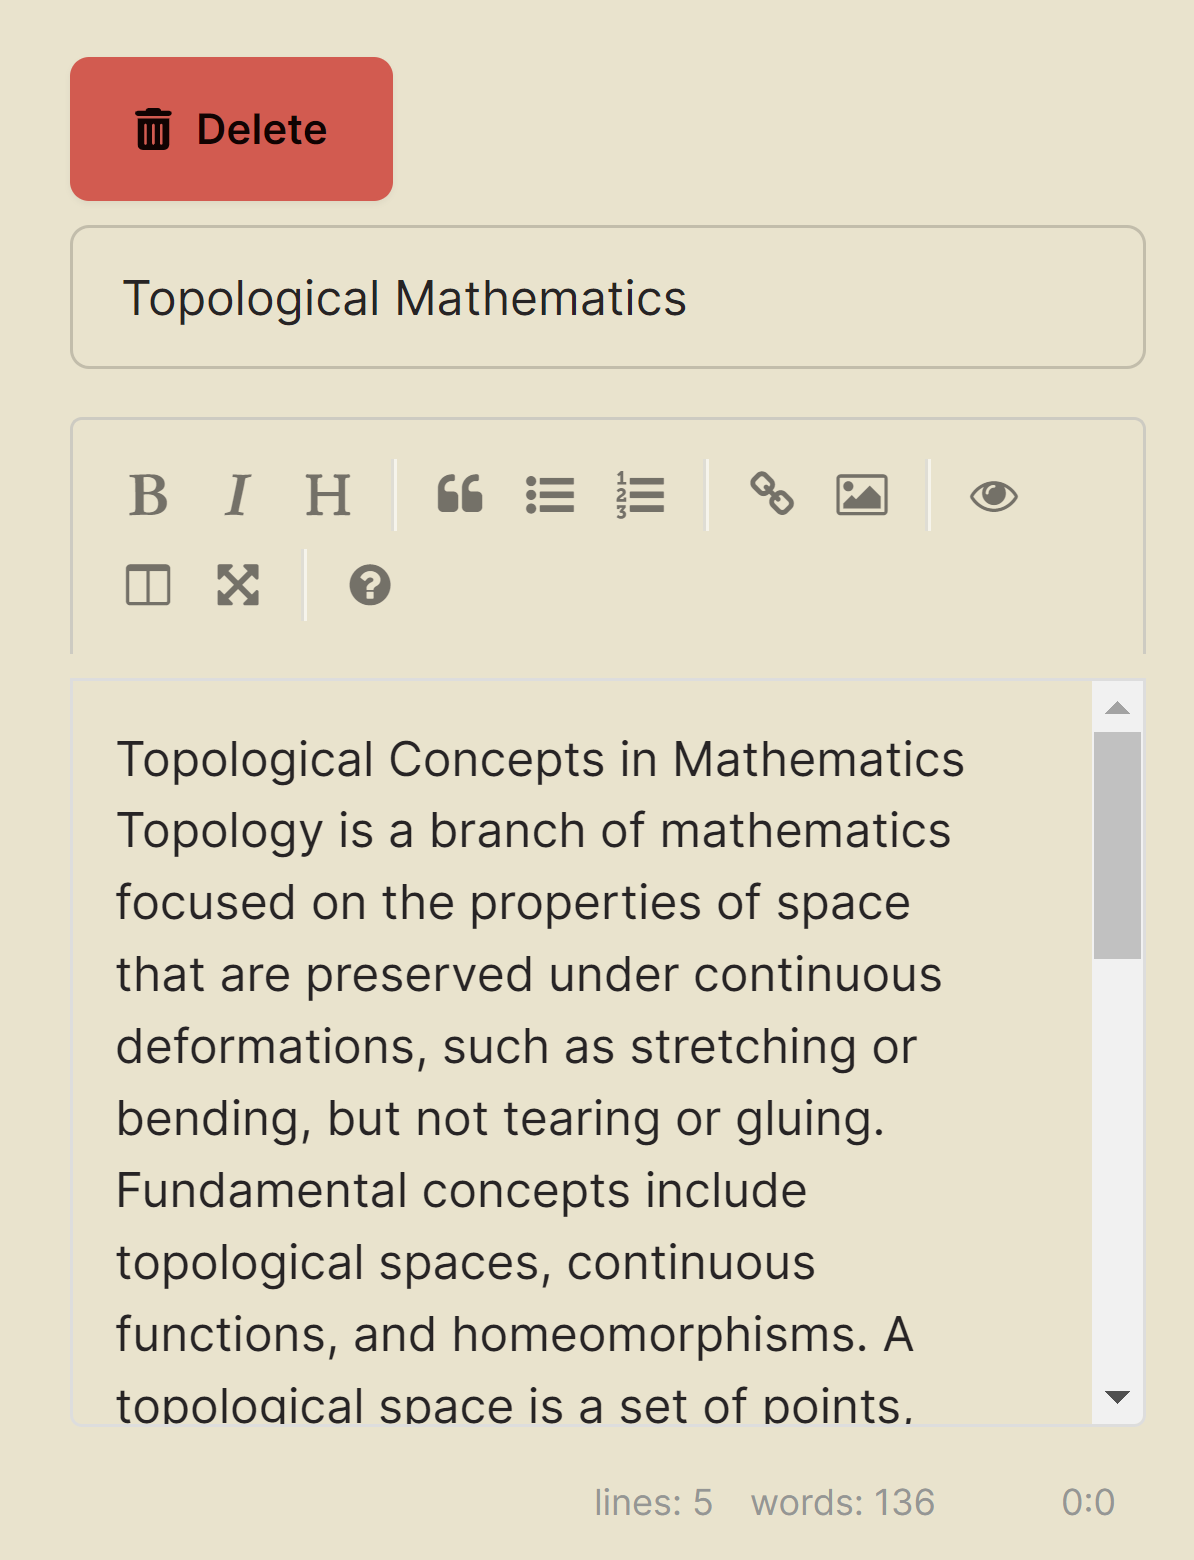Screen dimensions: 1194x1560
Task: Toggle side-by-side editing view
Action: [x=148, y=585]
